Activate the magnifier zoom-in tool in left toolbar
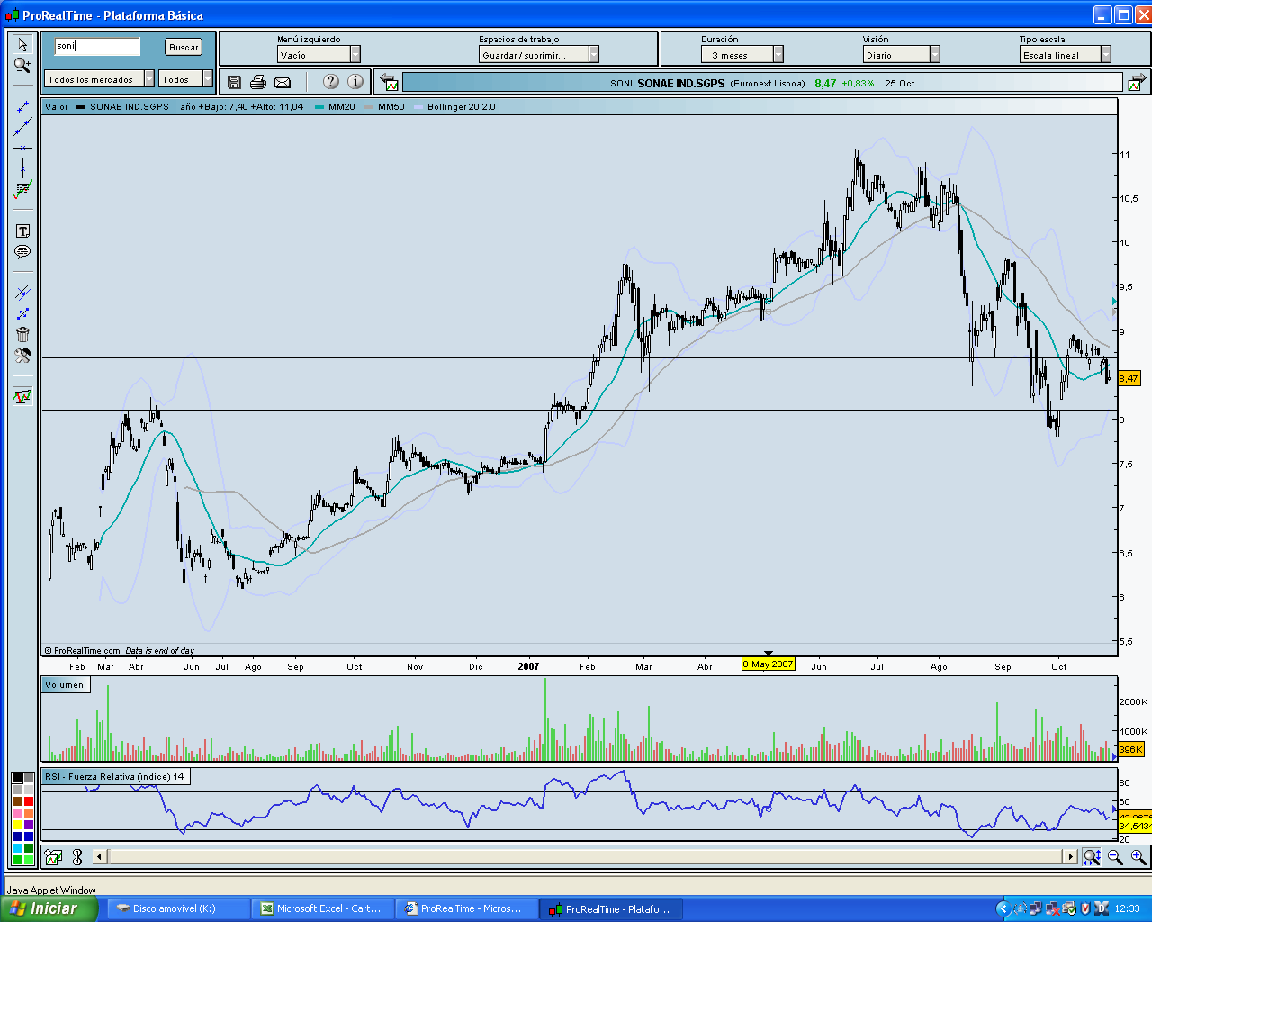Image resolution: width=1280 pixels, height=1024 pixels. point(22,65)
